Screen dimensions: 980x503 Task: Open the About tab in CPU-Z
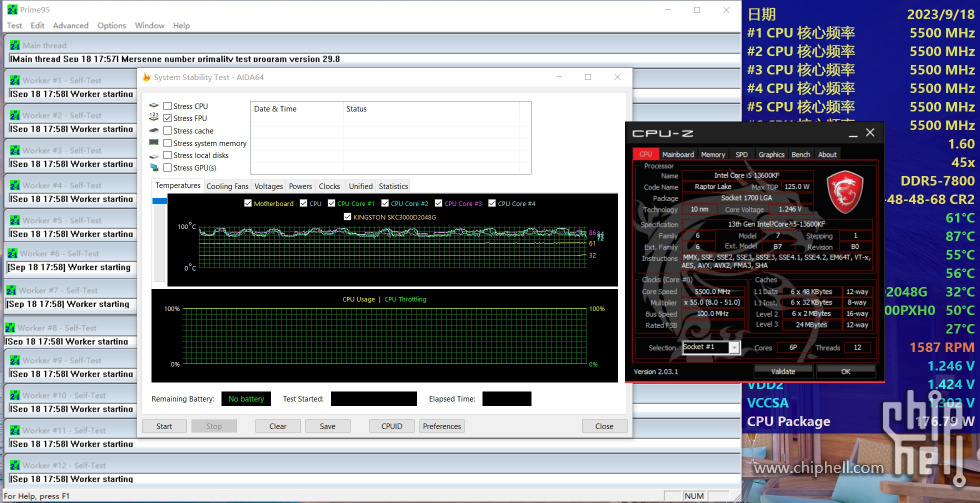828,154
